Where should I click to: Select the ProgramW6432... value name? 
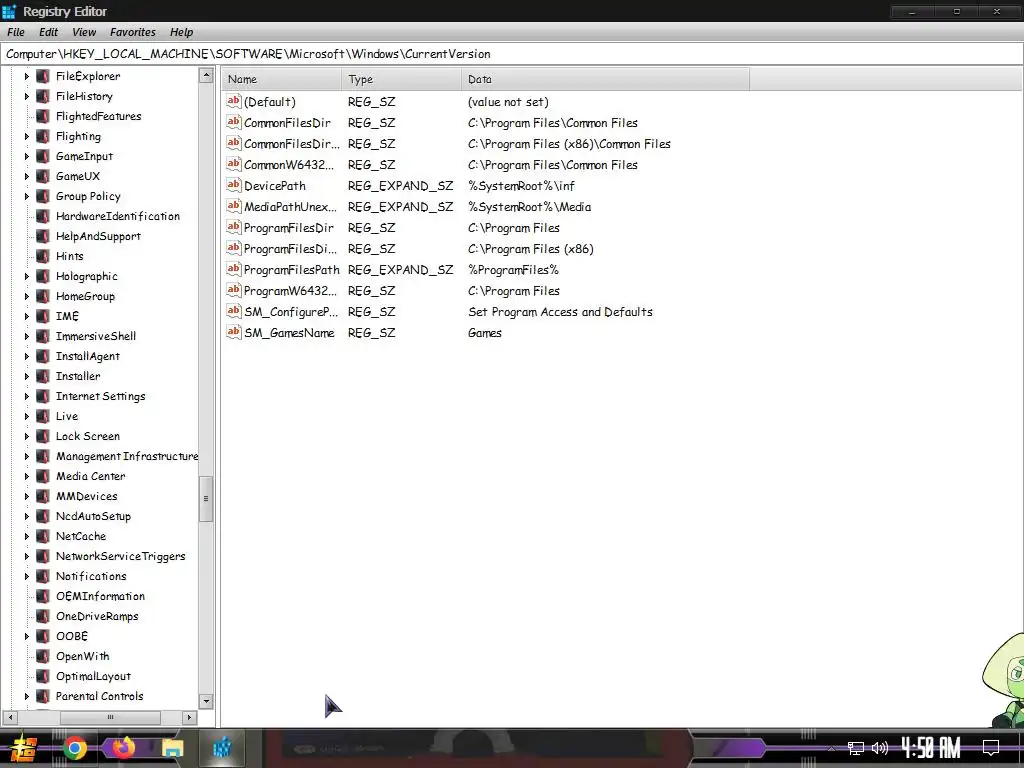coord(291,291)
